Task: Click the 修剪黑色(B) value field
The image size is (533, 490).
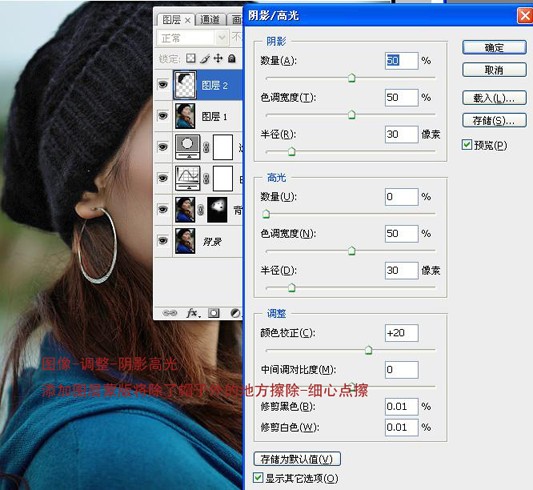Action: tap(401, 406)
